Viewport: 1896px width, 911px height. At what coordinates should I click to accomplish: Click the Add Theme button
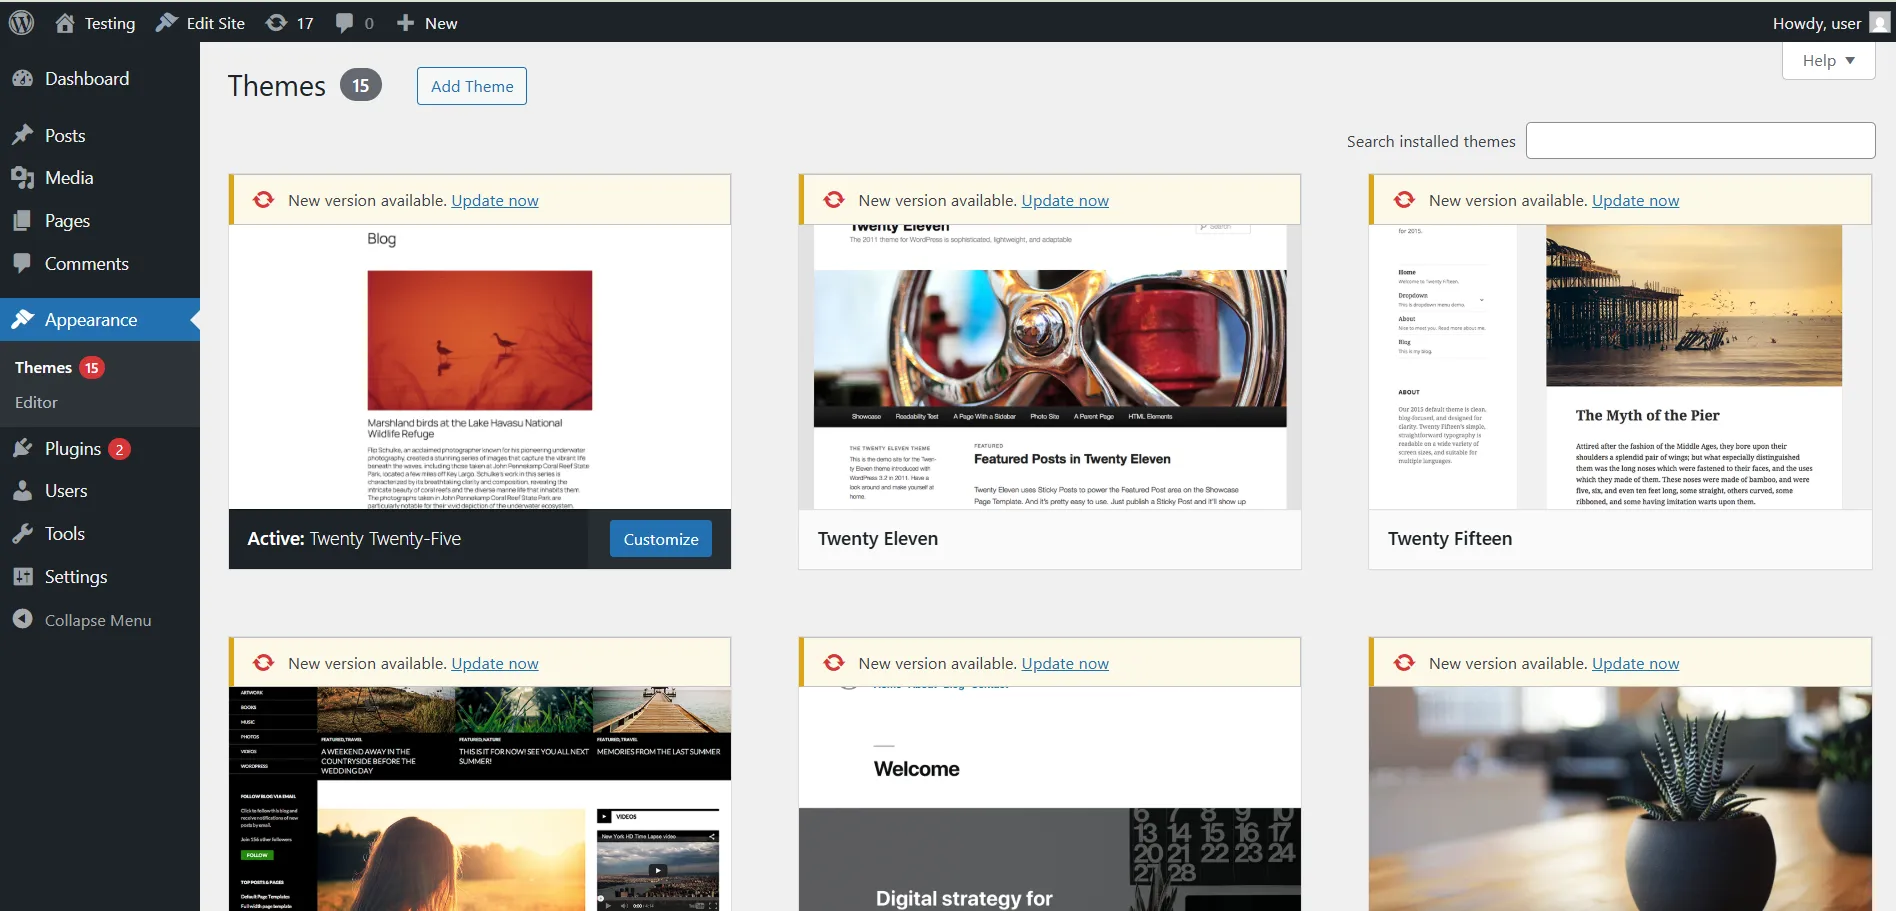472,86
